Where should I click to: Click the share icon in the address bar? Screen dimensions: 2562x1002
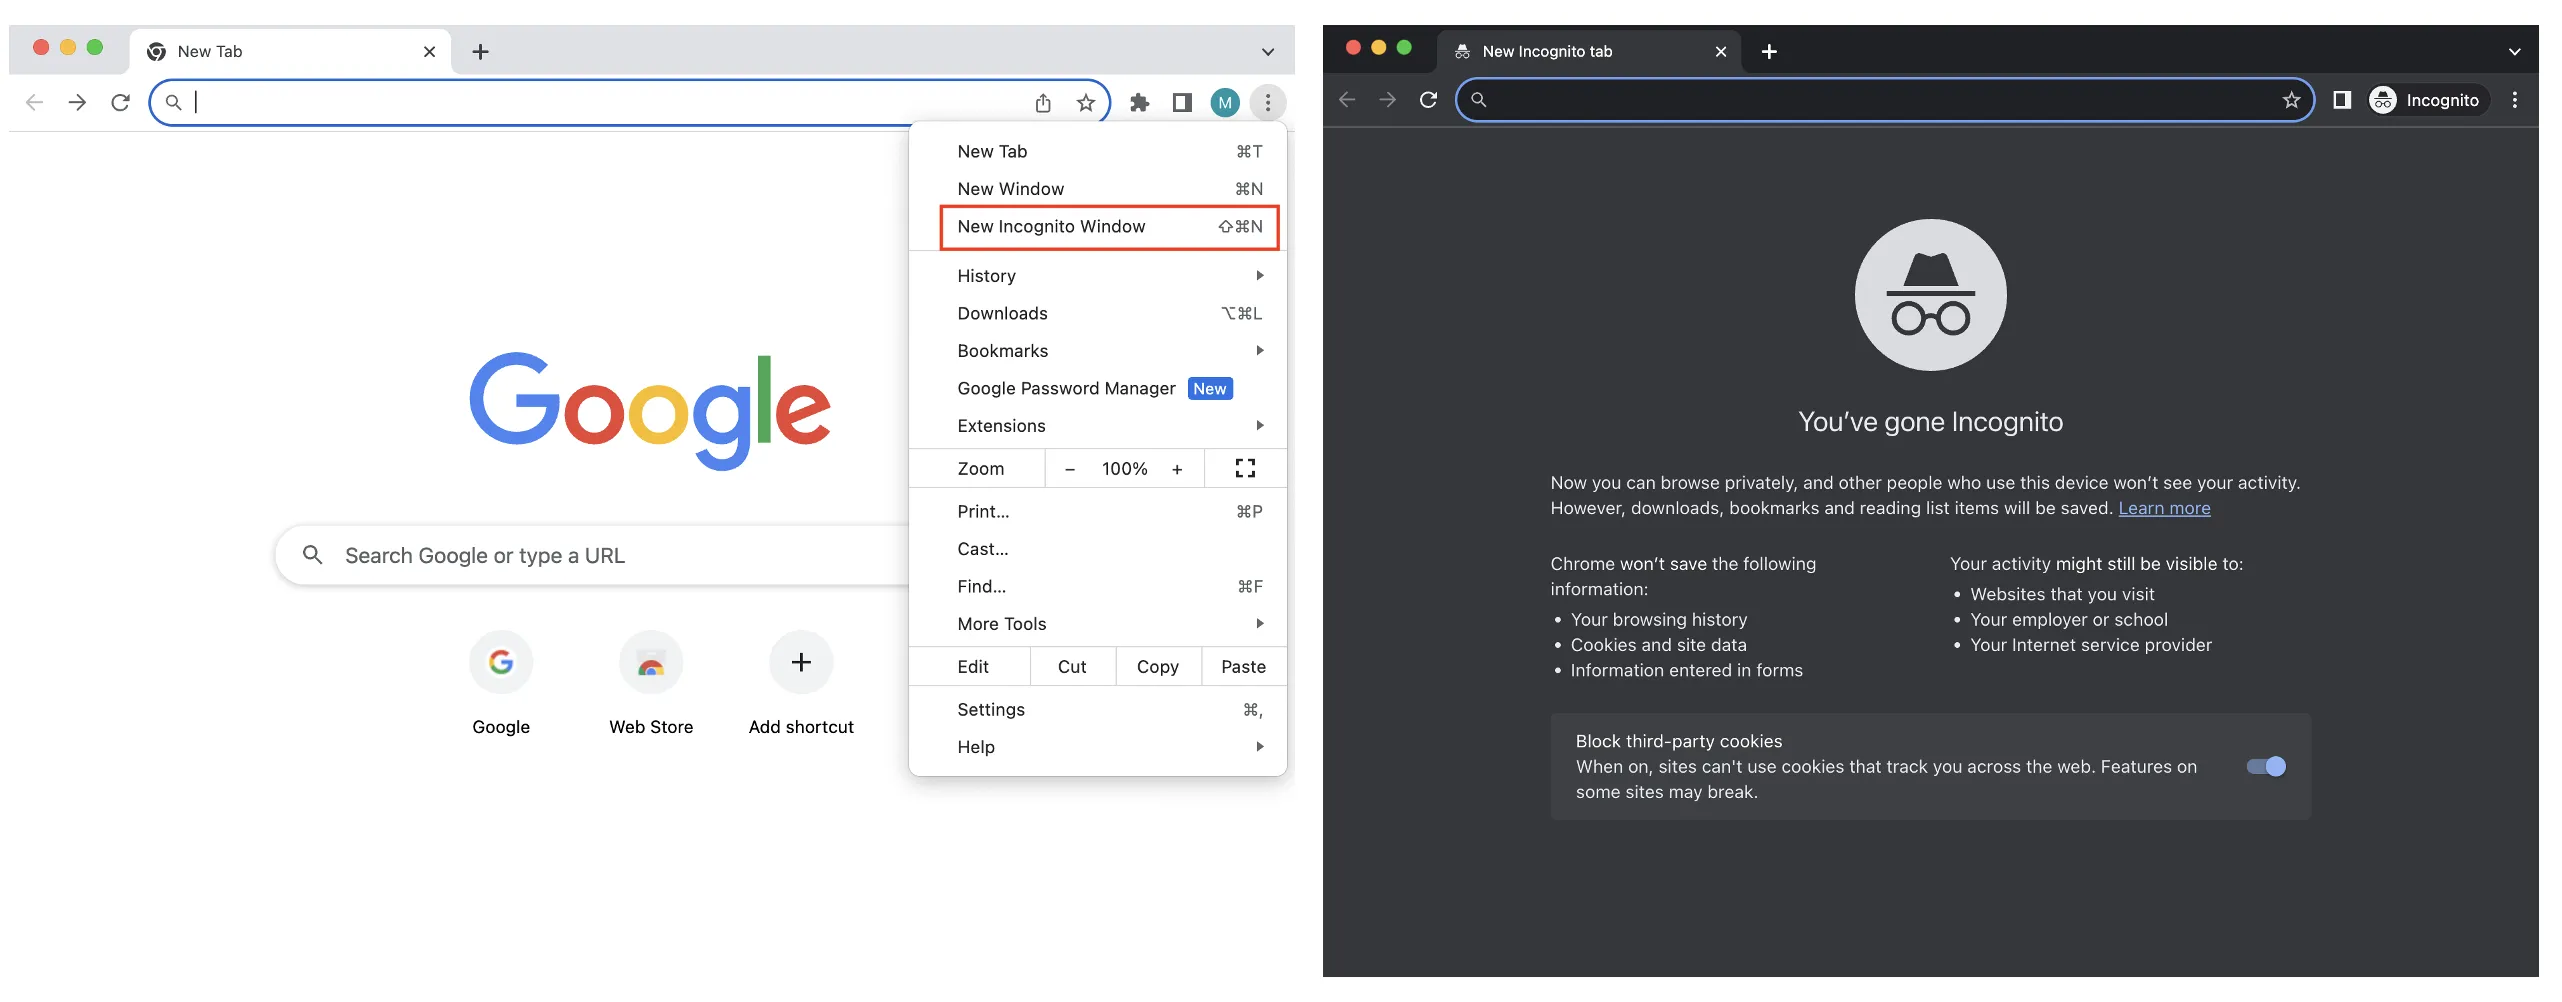(x=1043, y=101)
